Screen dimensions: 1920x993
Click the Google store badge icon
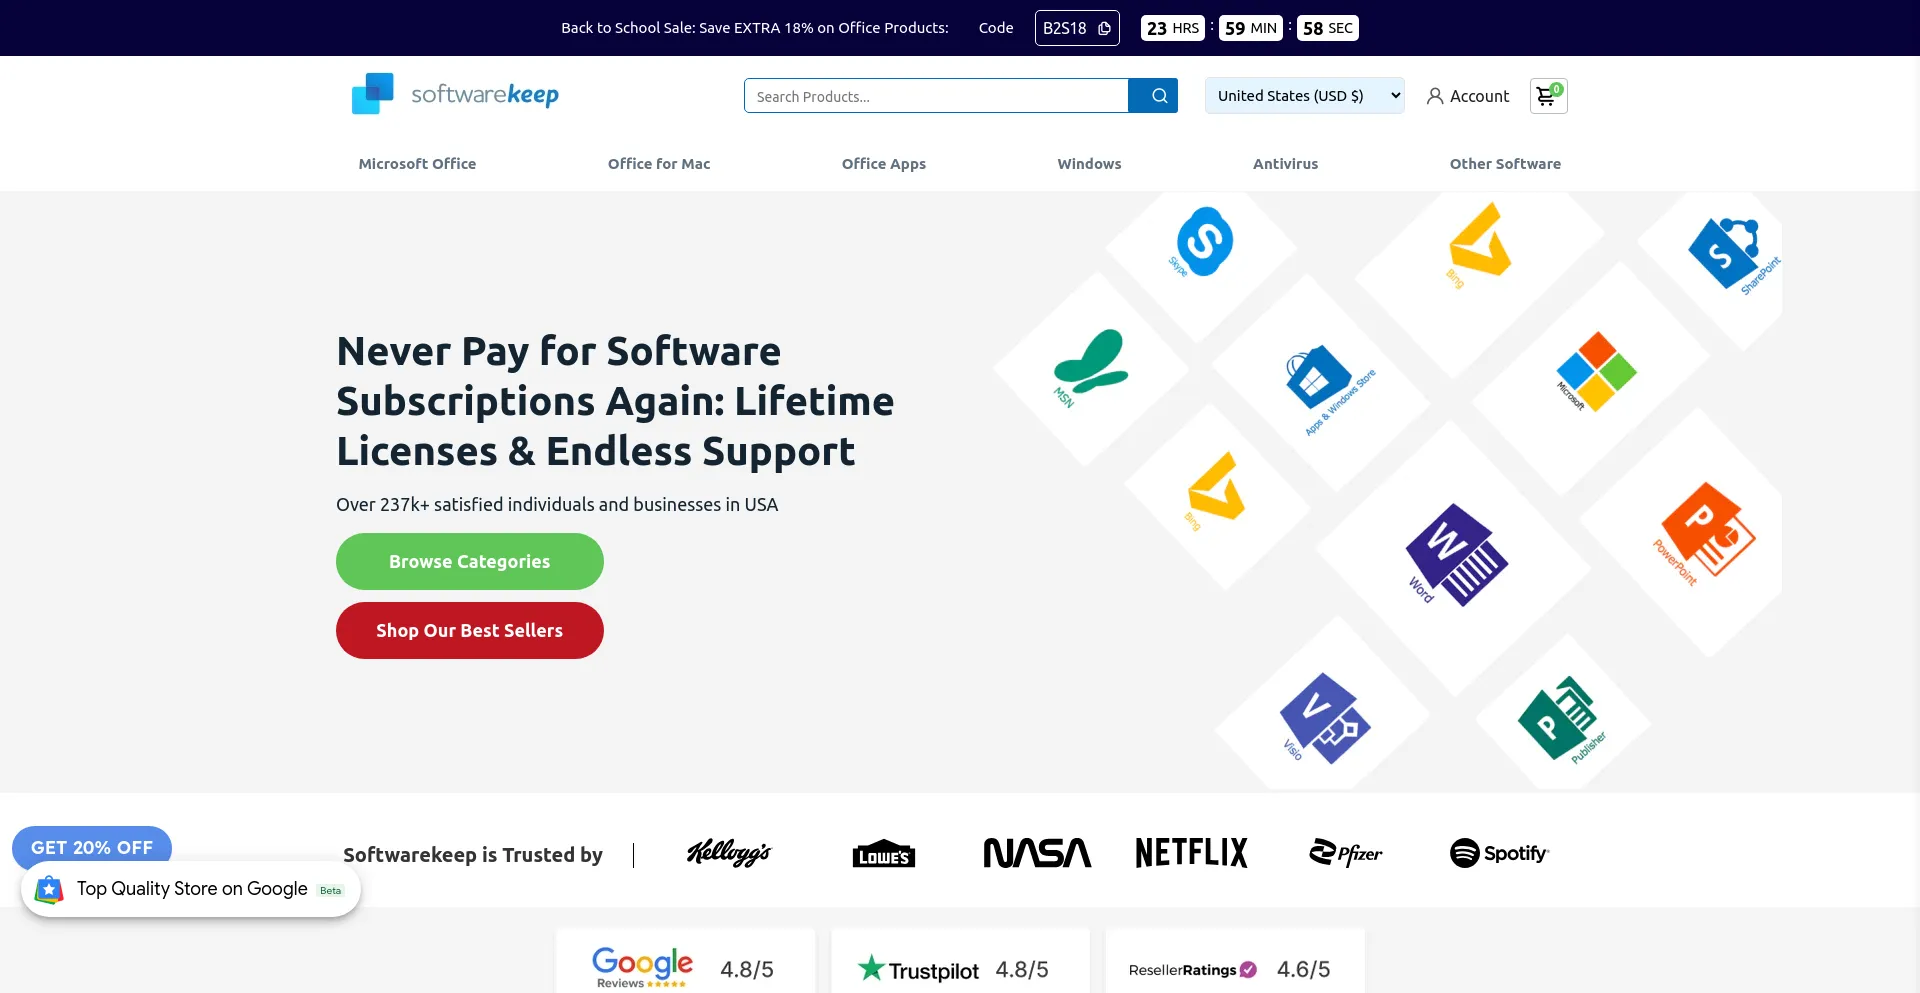click(x=49, y=889)
